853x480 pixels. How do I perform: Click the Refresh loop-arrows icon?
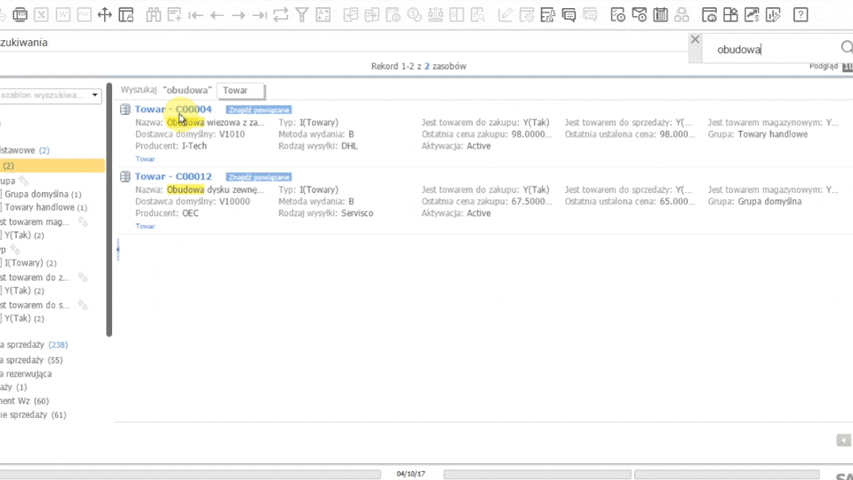point(281,15)
